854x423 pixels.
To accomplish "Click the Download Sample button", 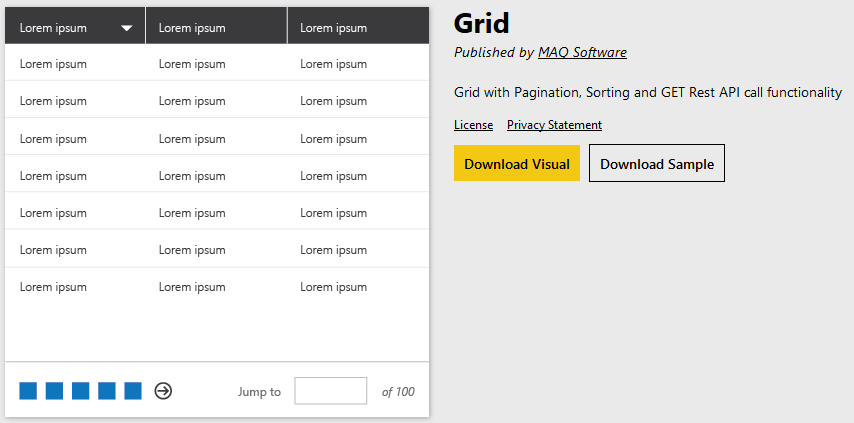I will click(657, 163).
